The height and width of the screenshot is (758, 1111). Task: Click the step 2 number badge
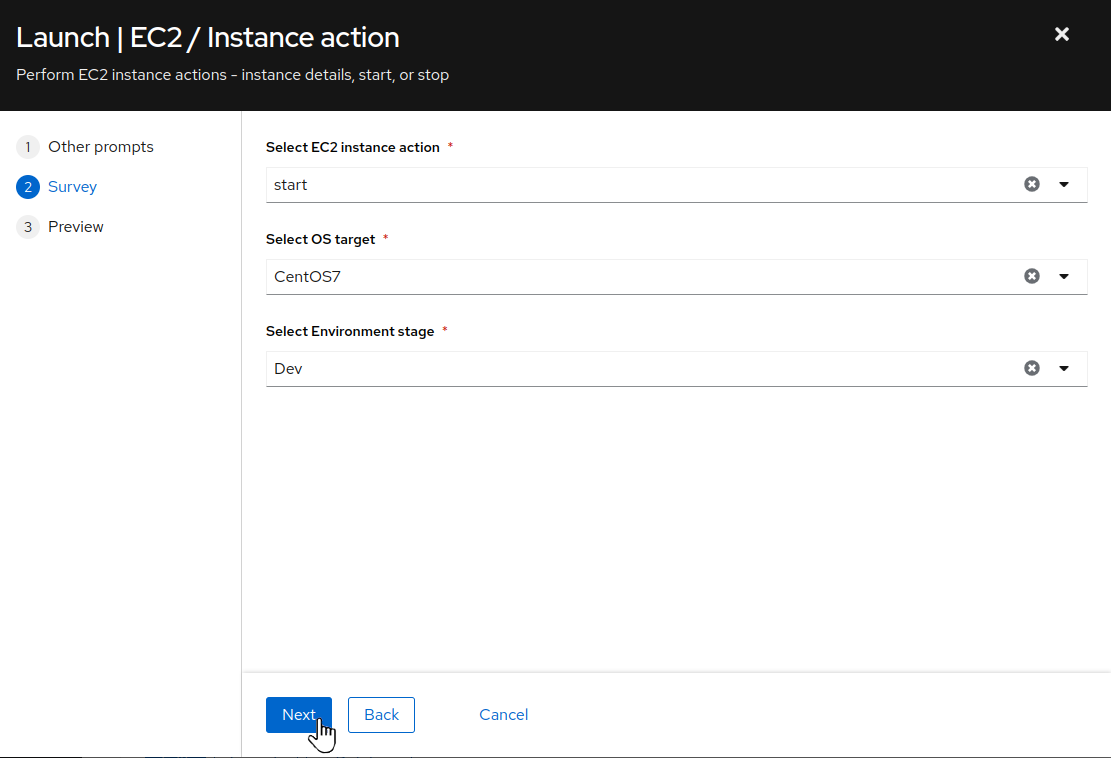pos(28,187)
